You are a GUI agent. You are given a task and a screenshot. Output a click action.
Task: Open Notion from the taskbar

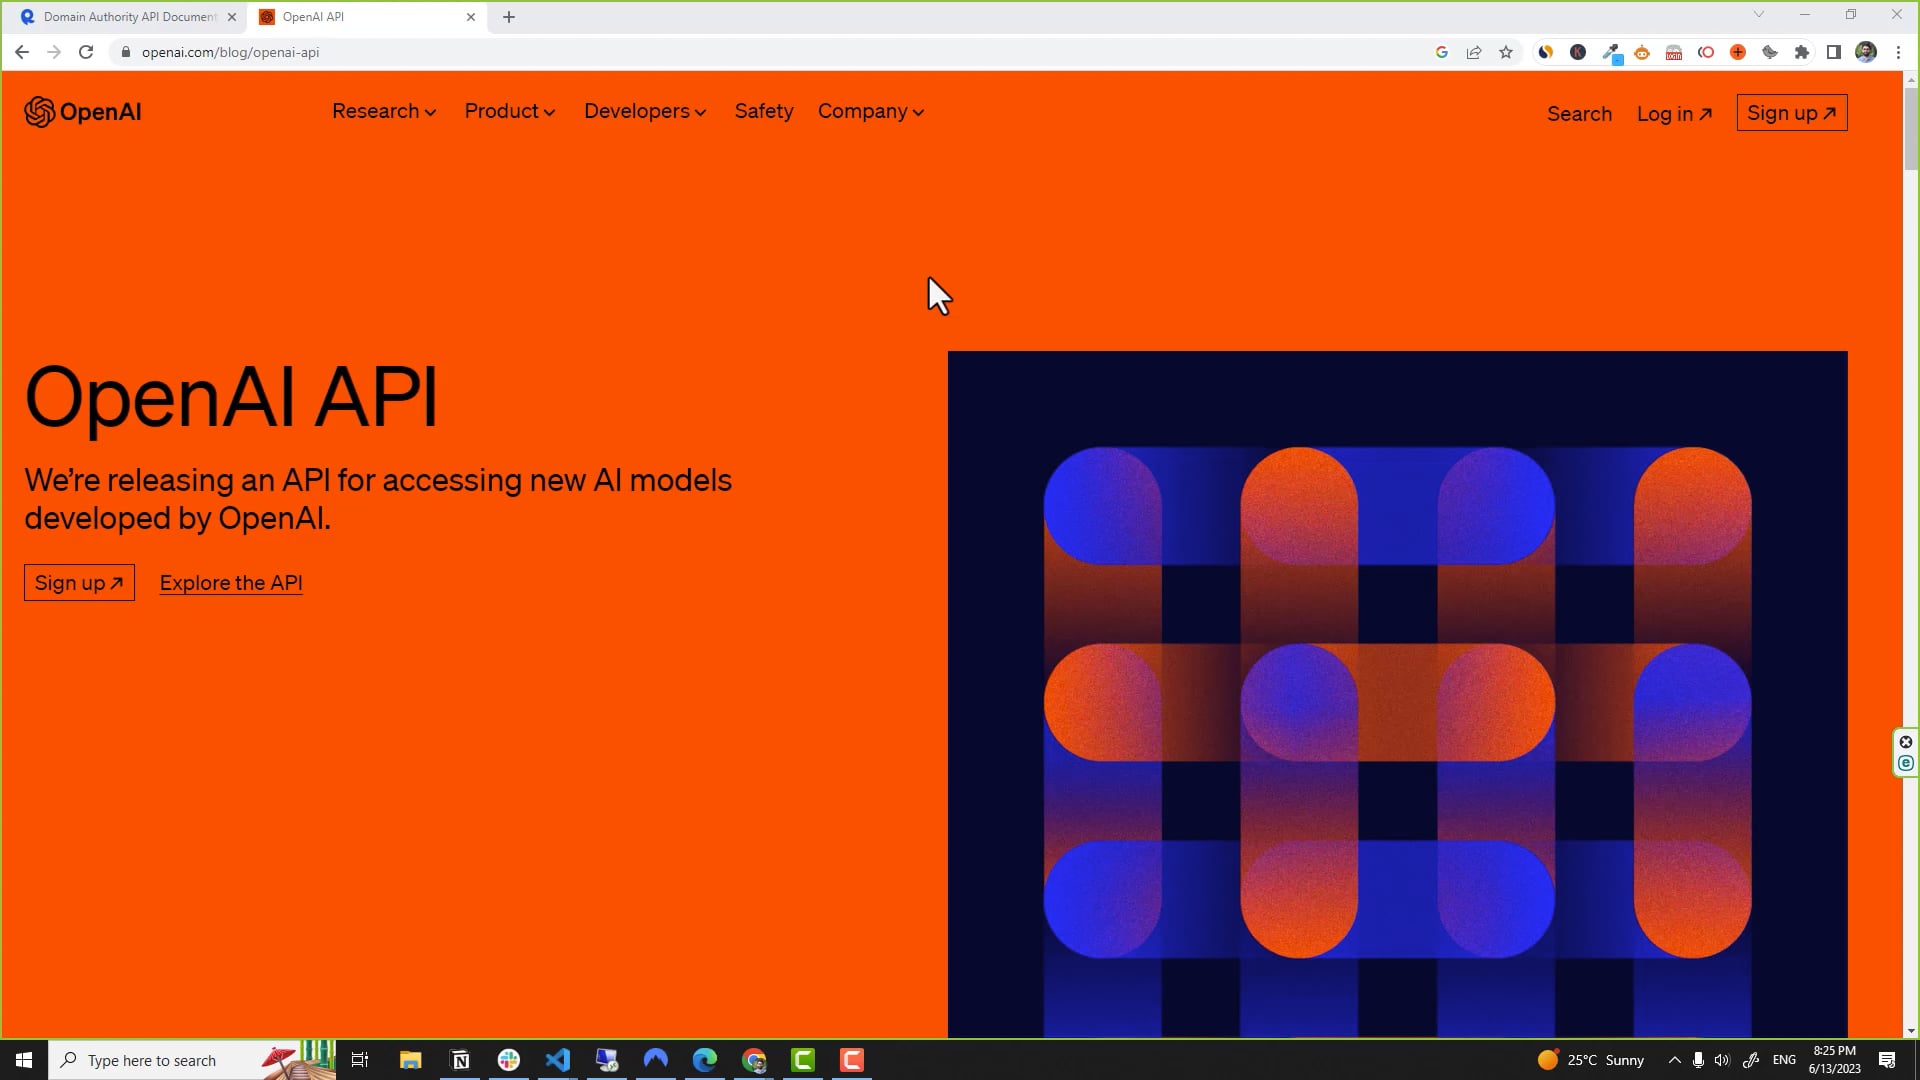coord(460,1060)
